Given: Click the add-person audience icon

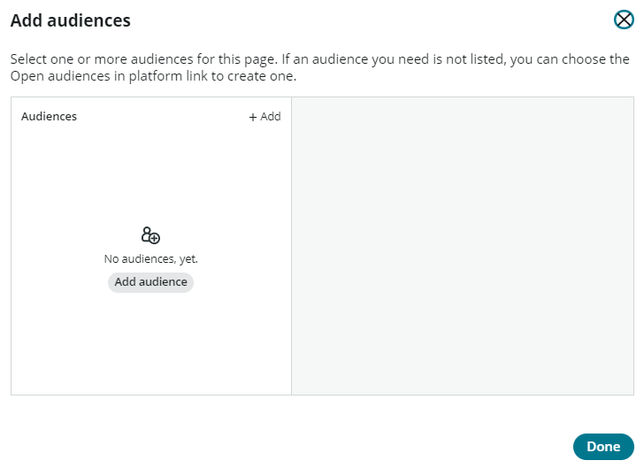Looking at the screenshot, I should tap(150, 235).
